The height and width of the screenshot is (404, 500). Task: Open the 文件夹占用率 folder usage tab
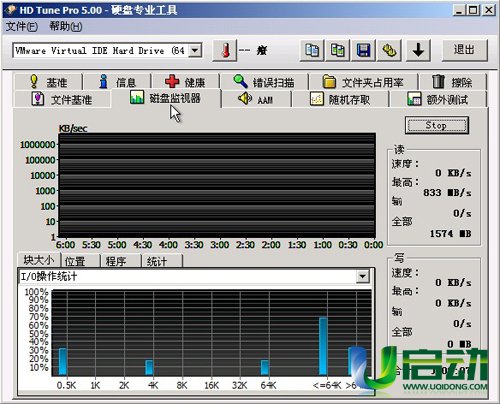tap(363, 82)
